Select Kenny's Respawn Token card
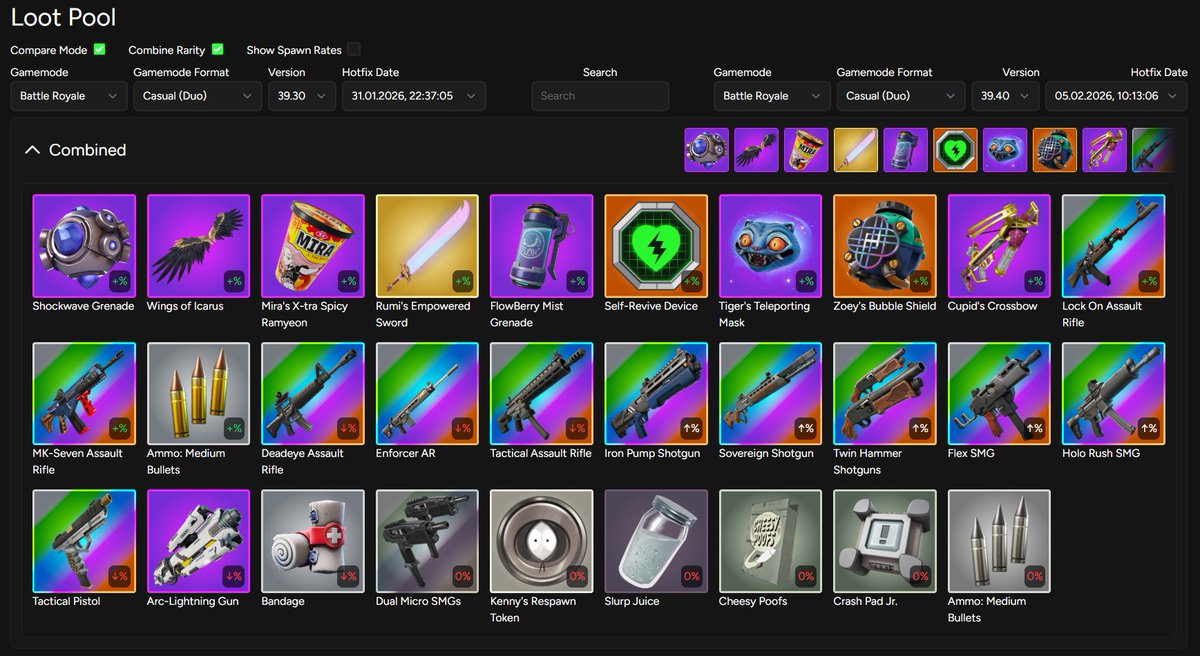Image resolution: width=1200 pixels, height=656 pixels. (542, 541)
